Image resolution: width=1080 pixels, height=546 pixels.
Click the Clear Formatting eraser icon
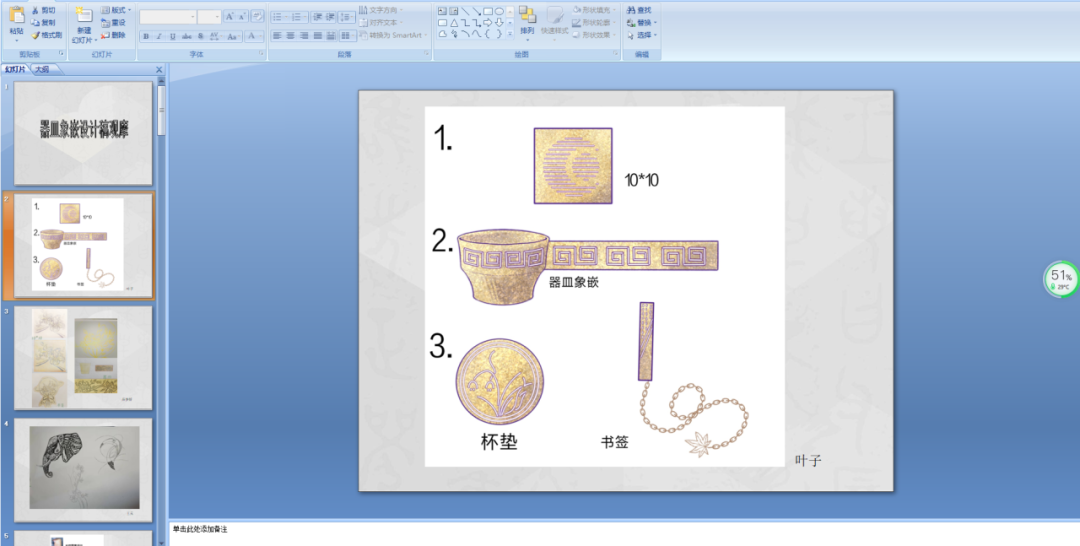coord(257,17)
